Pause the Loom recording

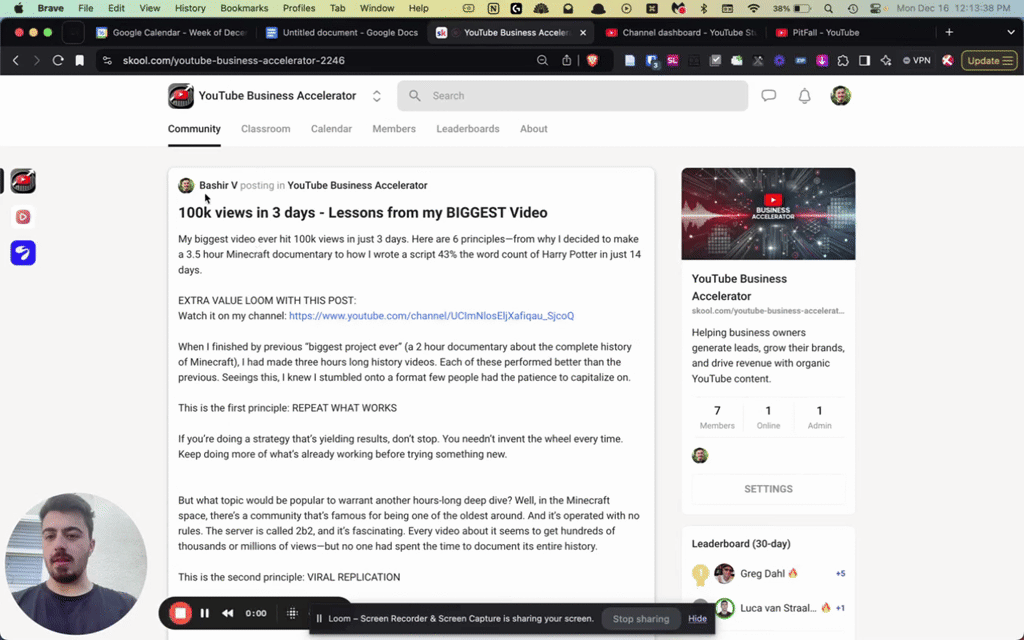[x=205, y=613]
